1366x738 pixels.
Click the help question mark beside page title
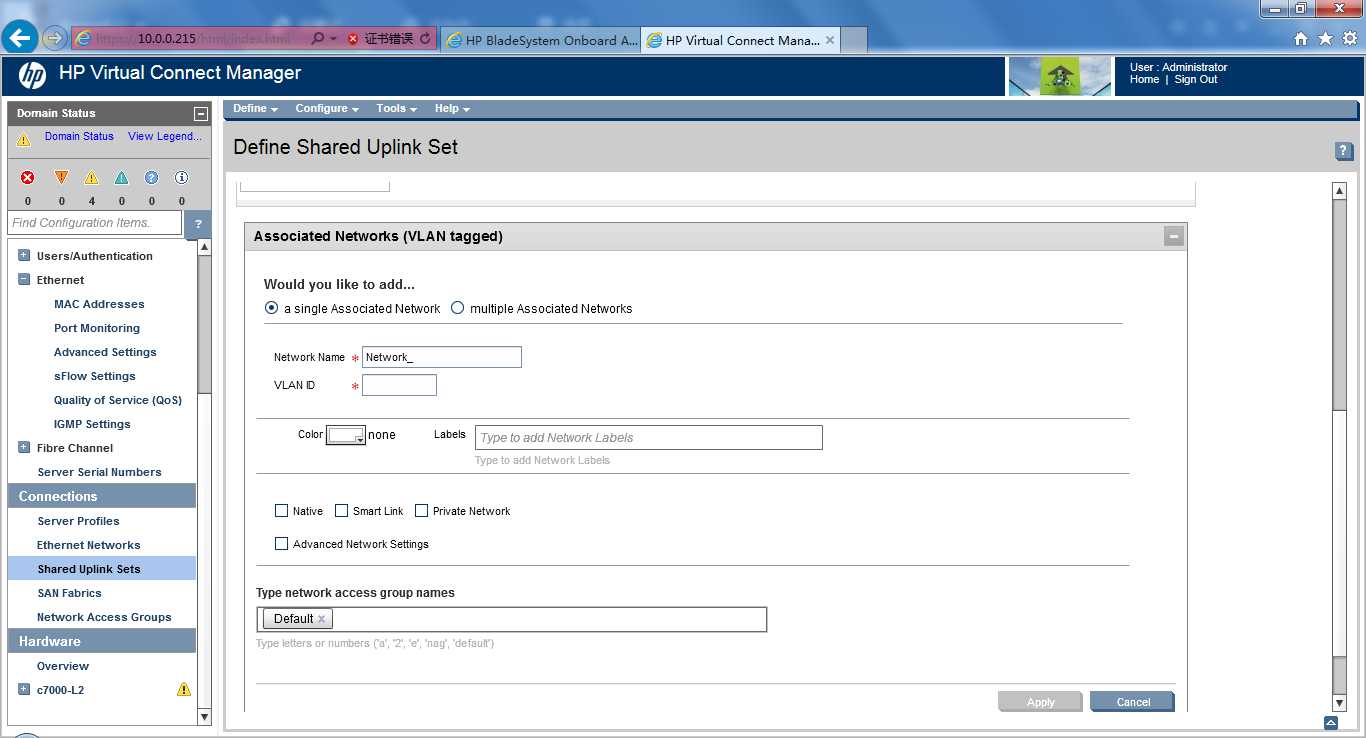click(x=1344, y=151)
